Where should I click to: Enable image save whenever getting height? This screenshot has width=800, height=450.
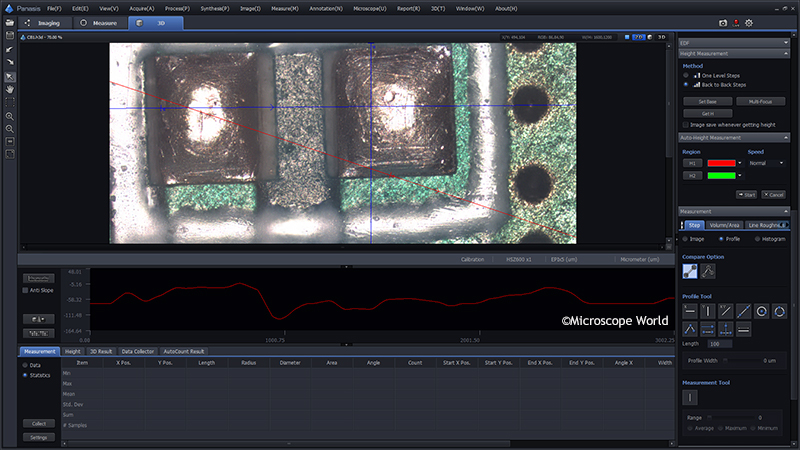click(686, 124)
